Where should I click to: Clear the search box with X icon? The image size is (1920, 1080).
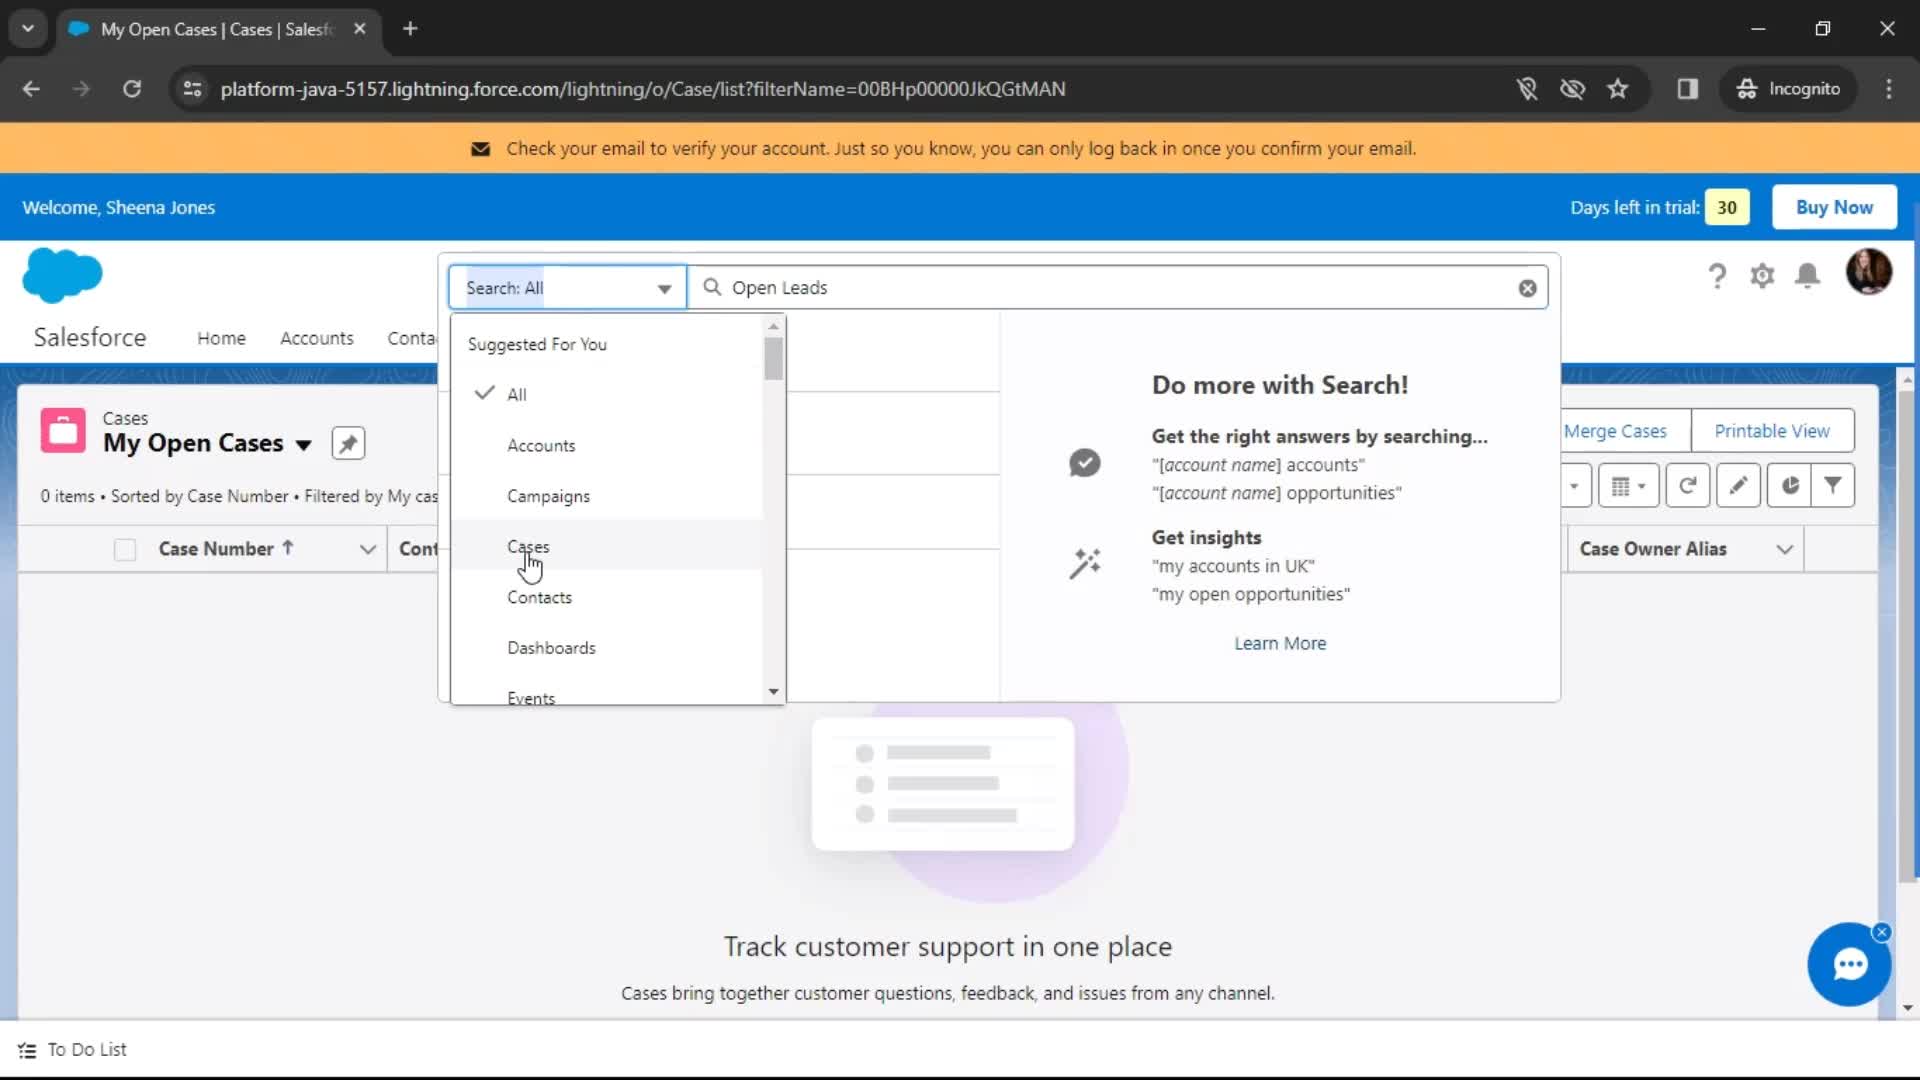pos(1527,288)
